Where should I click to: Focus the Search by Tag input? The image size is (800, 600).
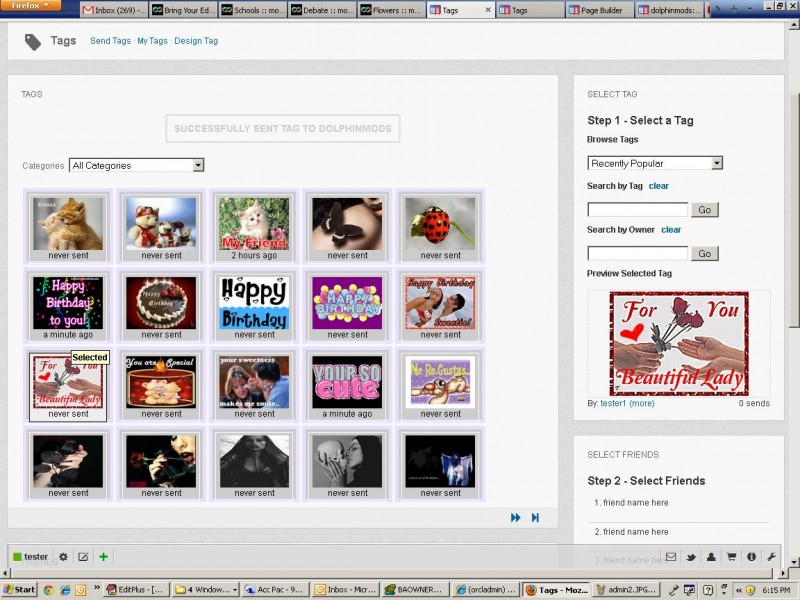638,210
